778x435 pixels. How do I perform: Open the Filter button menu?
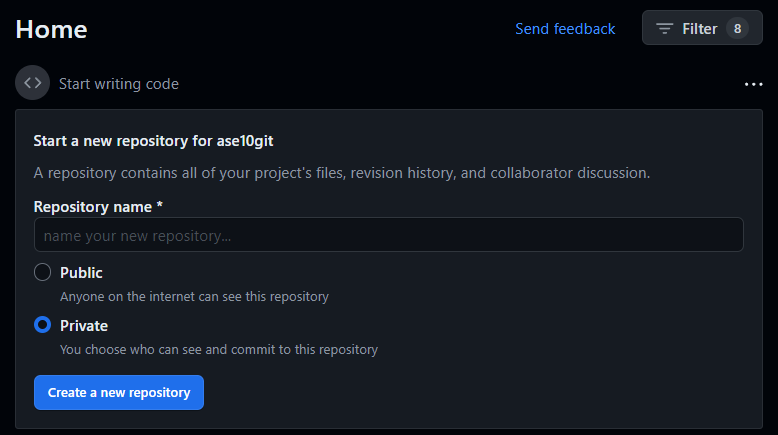(702, 28)
